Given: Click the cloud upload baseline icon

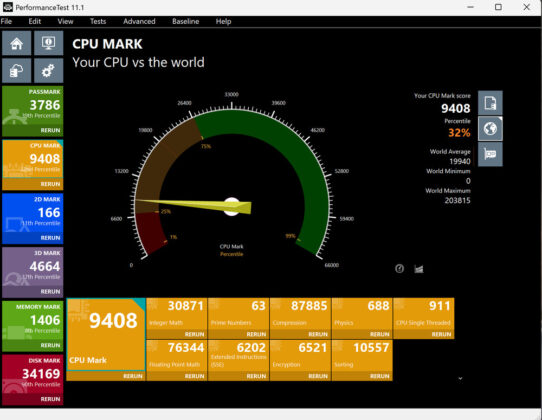Looking at the screenshot, I should (16, 71).
